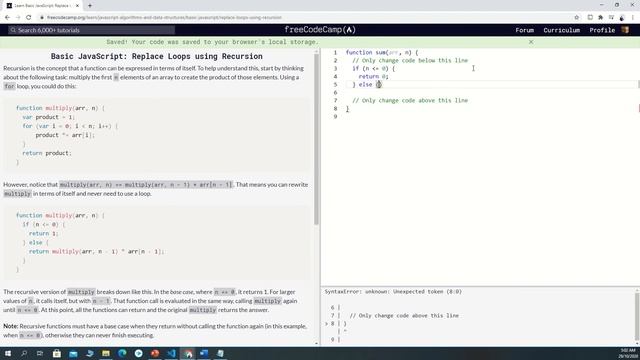Image resolution: width=640 pixels, height=360 pixels.
Task: Open a new browser tab with the plus icon
Action: [x=90, y=6]
